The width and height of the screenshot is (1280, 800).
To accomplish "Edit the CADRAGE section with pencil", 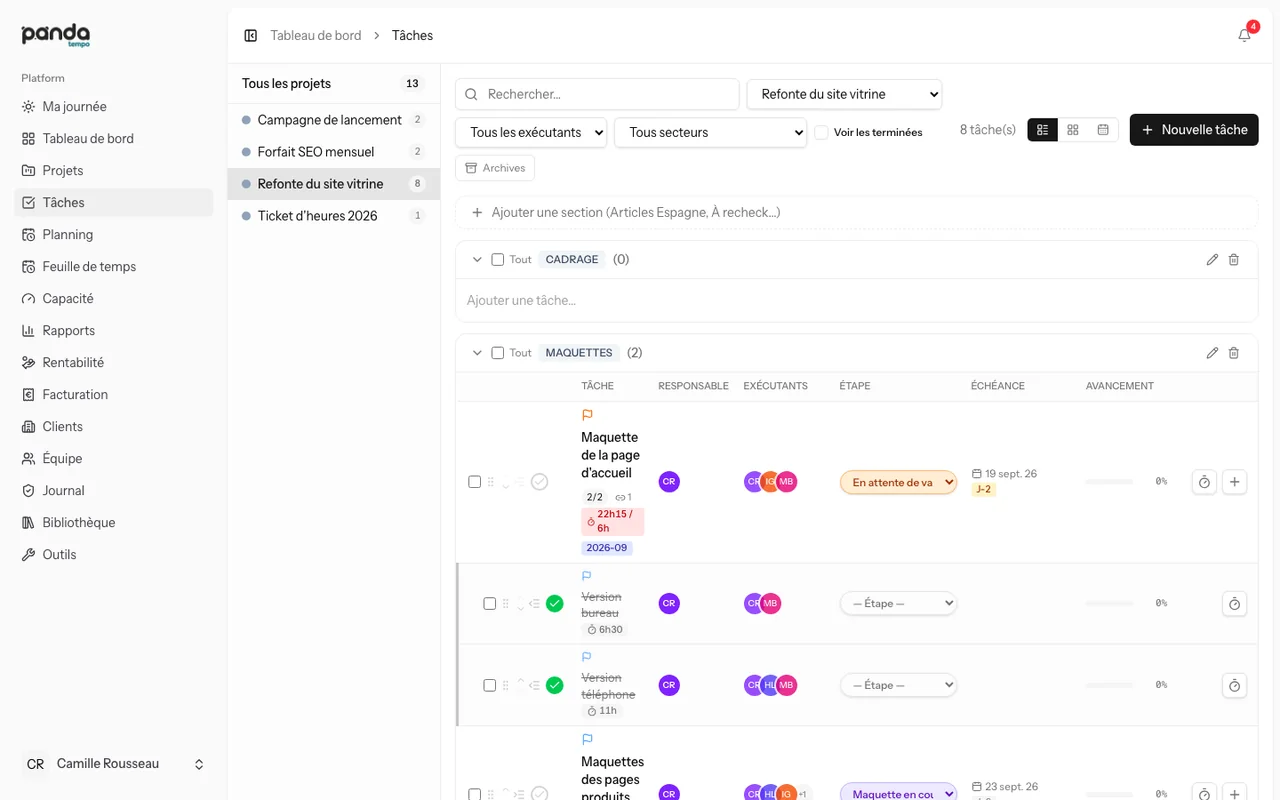I will (x=1212, y=259).
